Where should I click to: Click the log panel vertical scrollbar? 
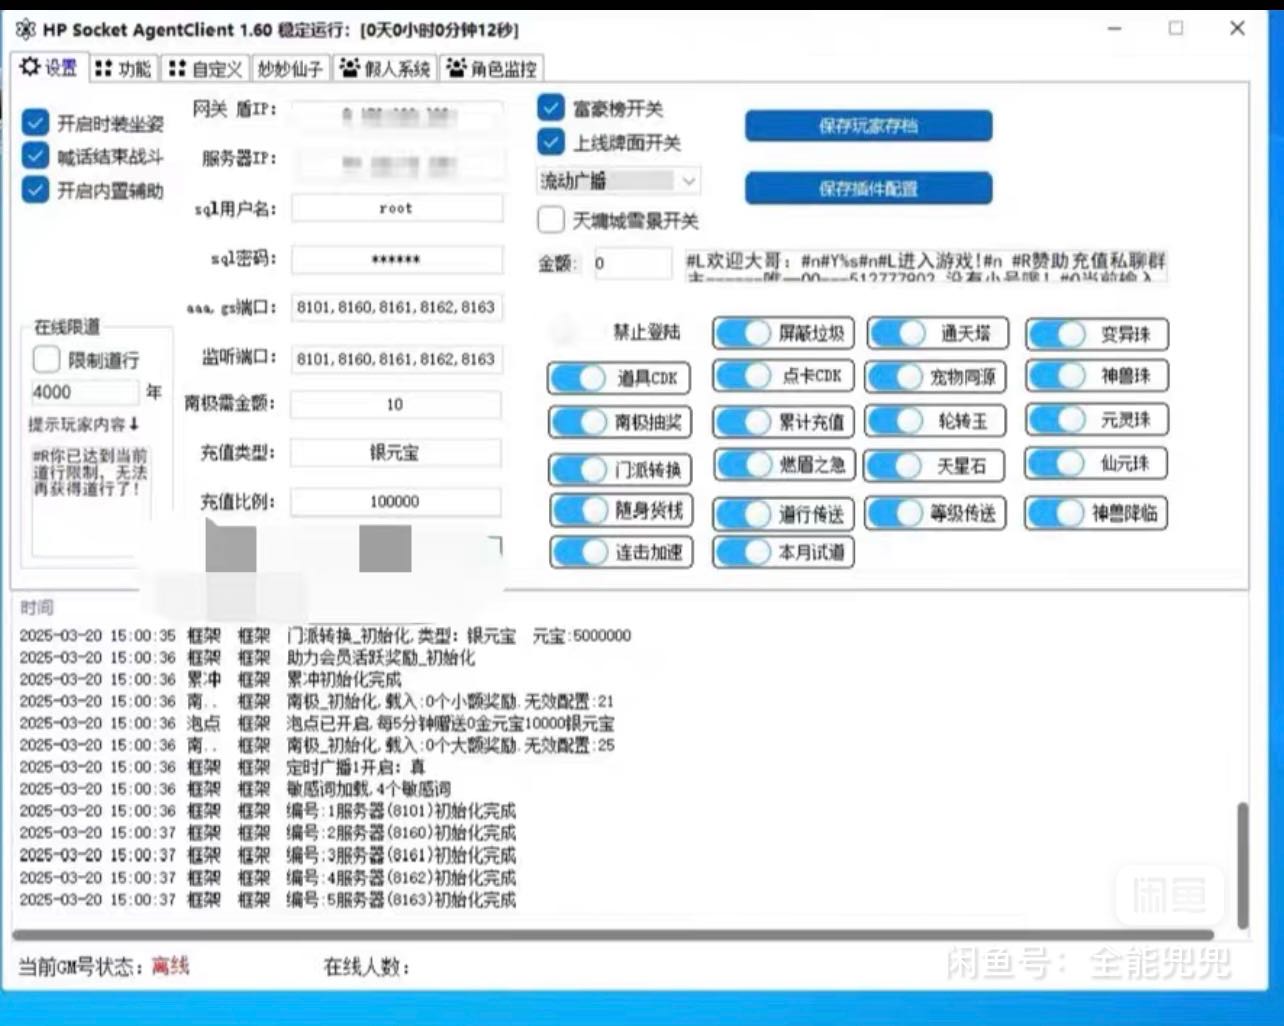pos(1243,866)
